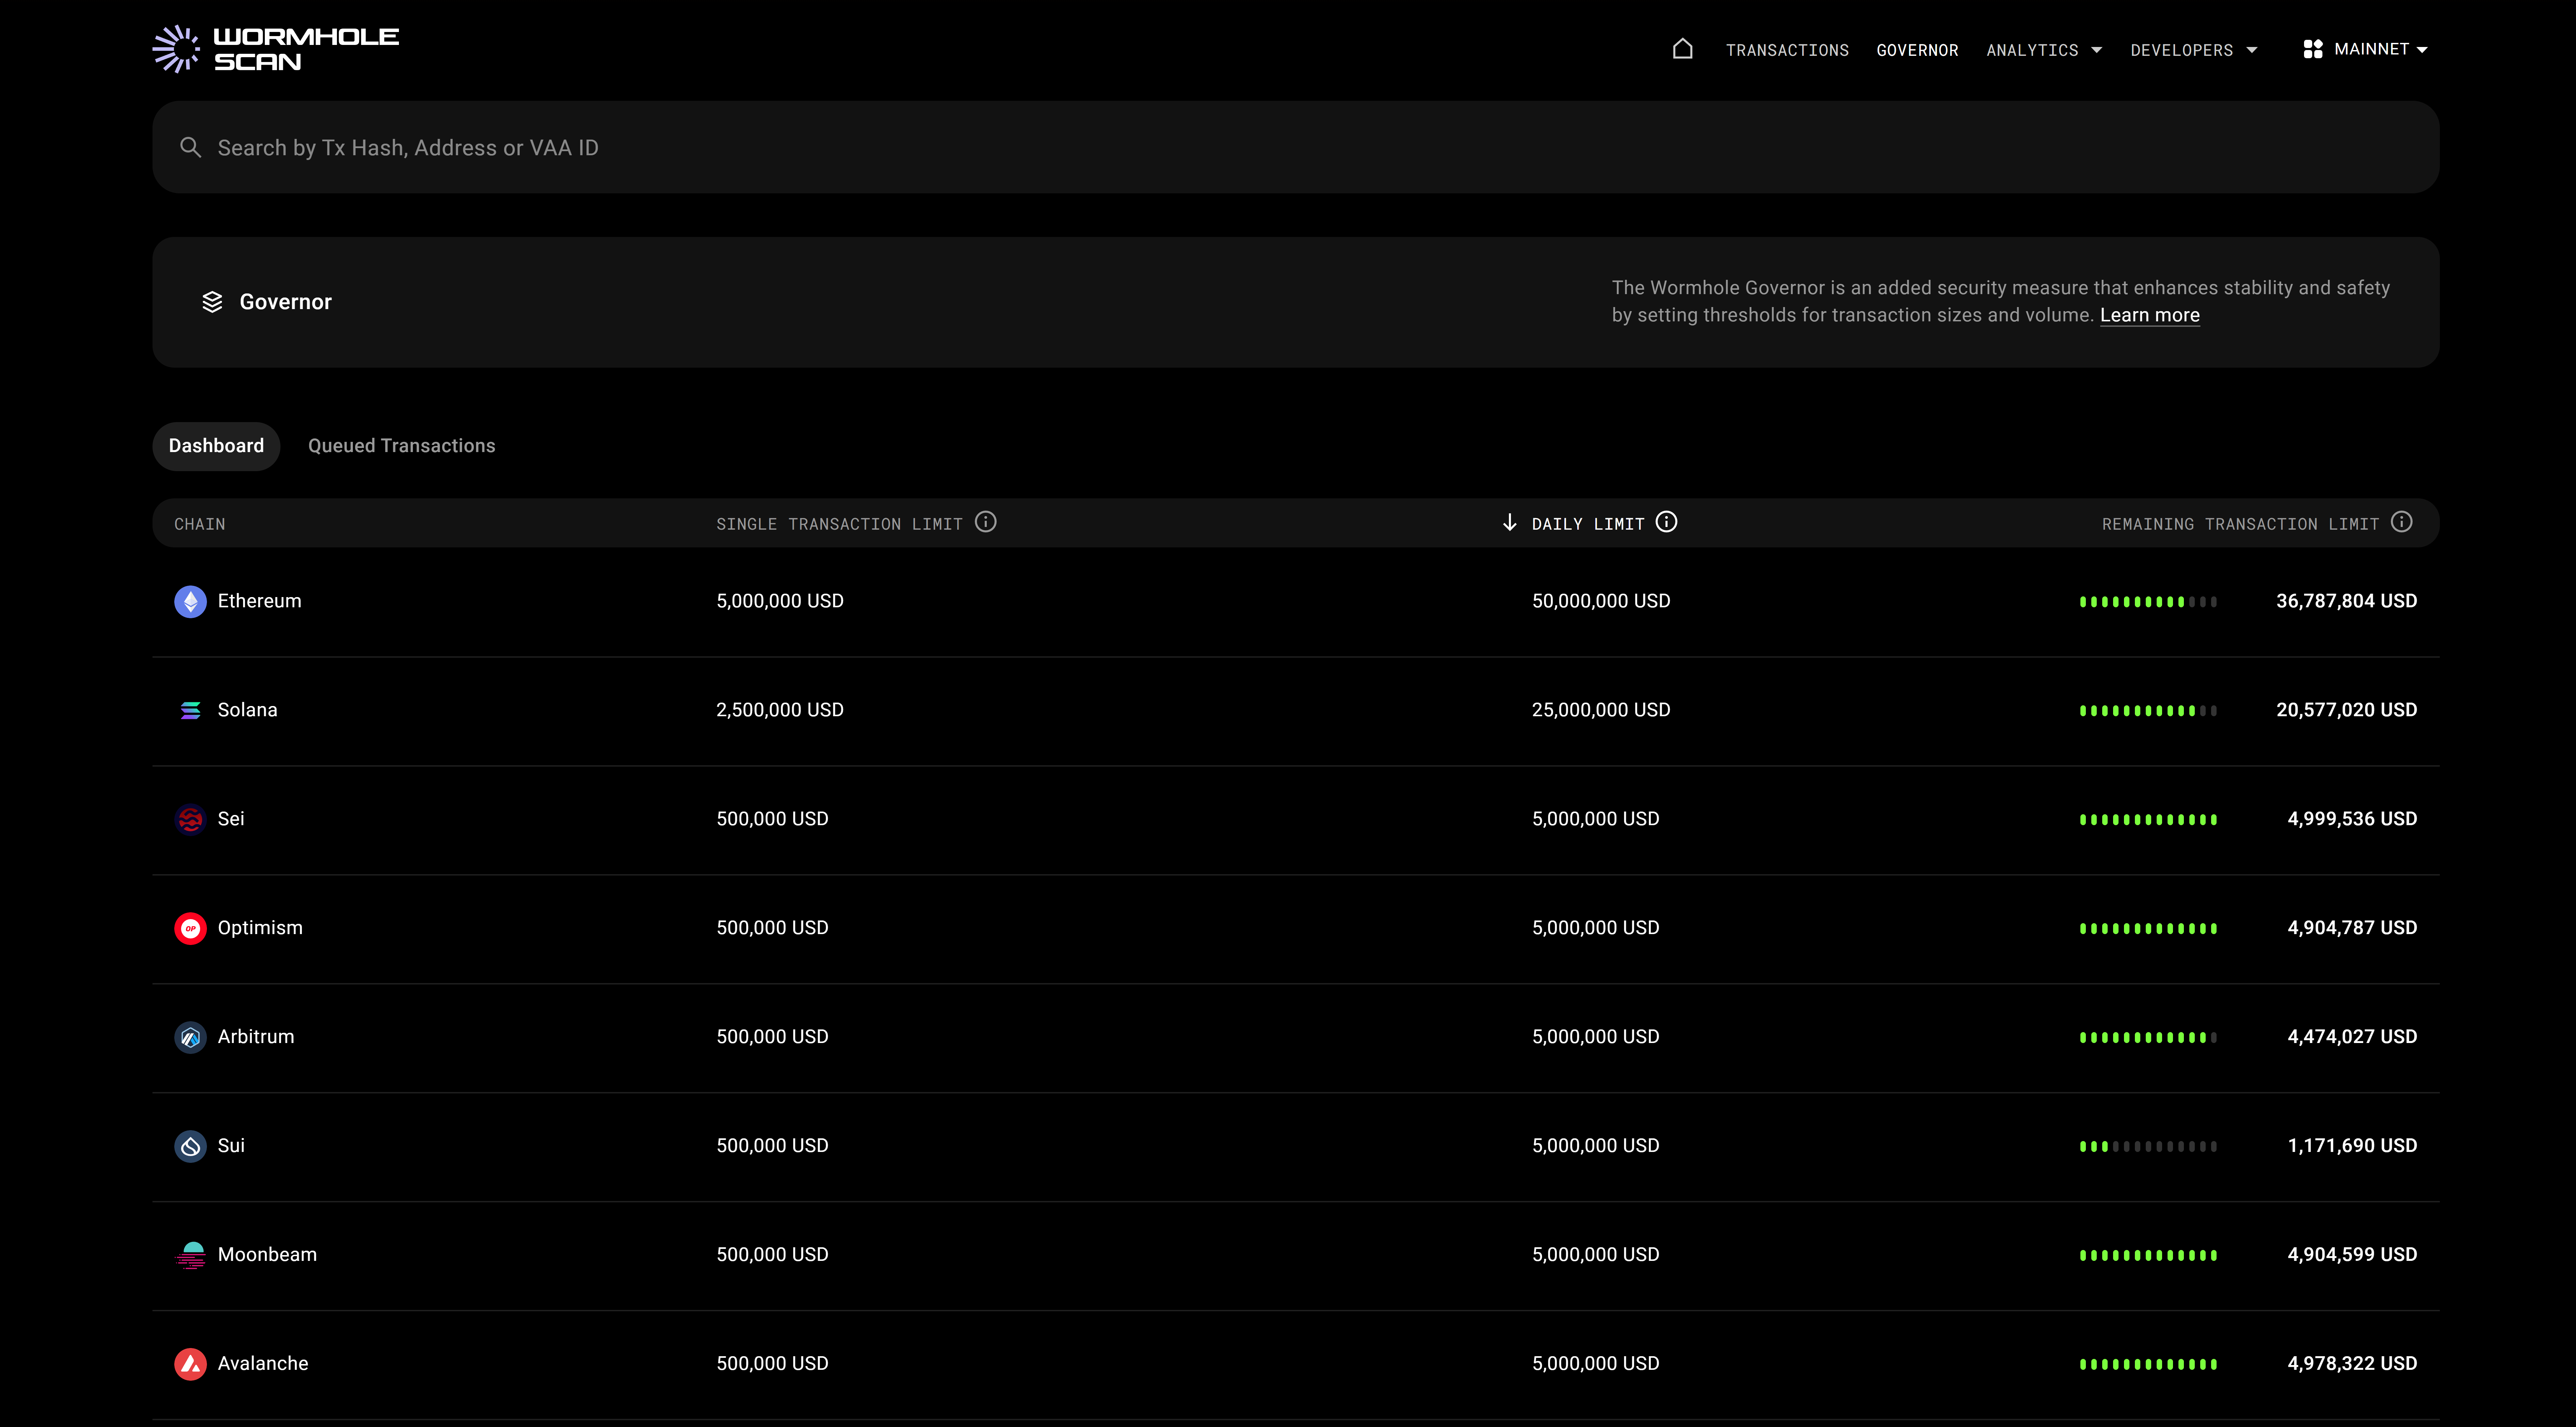Image resolution: width=2576 pixels, height=1427 pixels.
Task: Select the Optimism chain name
Action: [x=260, y=928]
